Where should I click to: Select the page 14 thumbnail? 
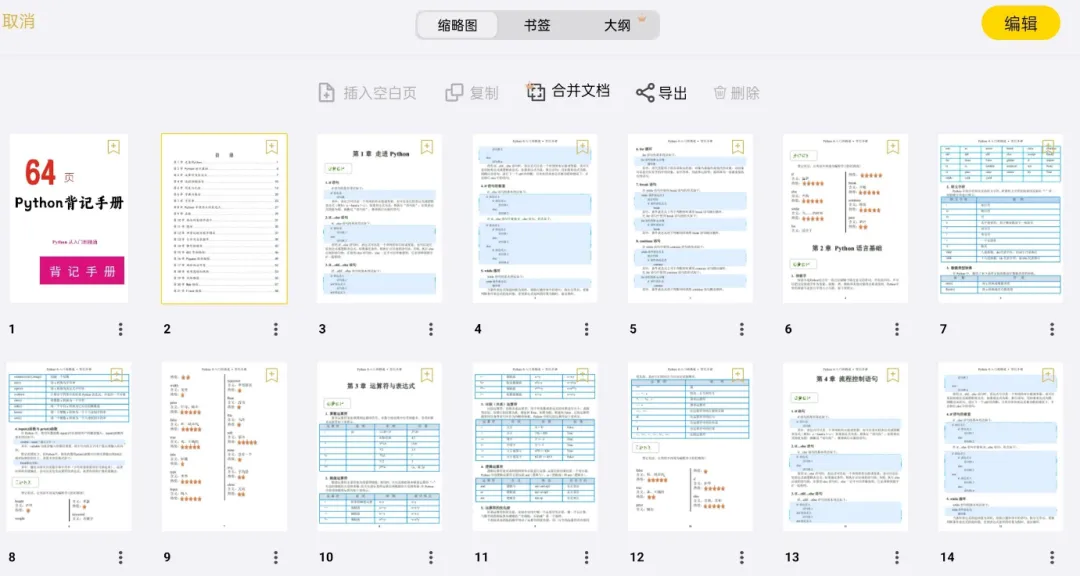(1001, 446)
